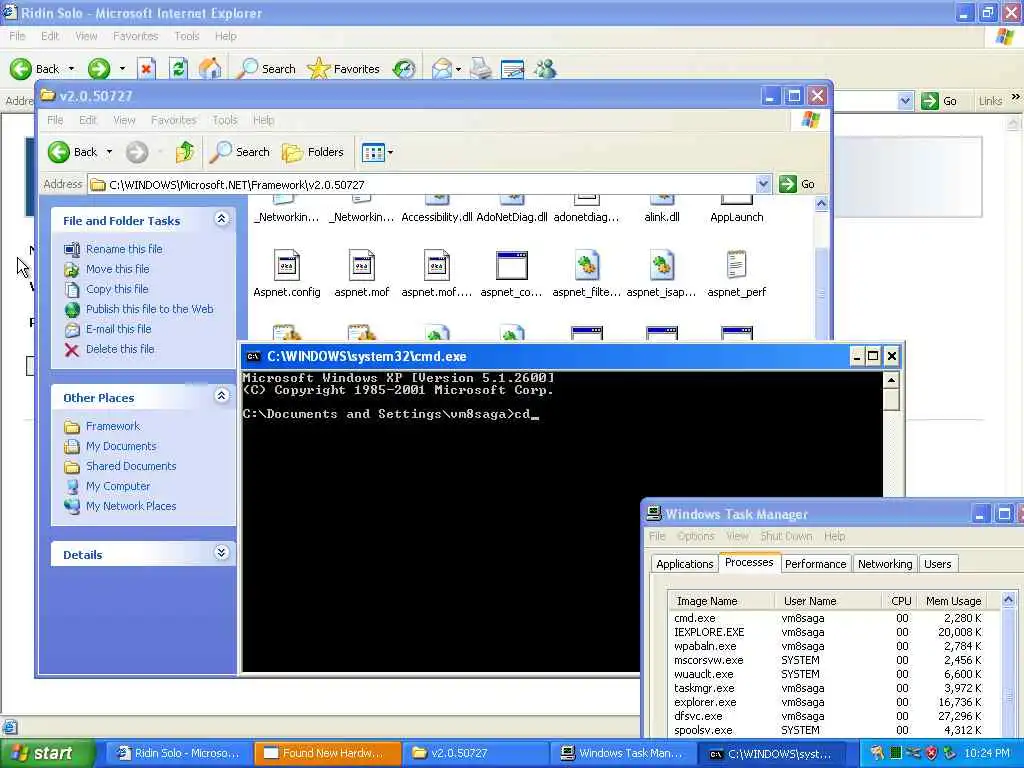Select Aspnet.config file icon
The width and height of the screenshot is (1024, 768).
287,266
